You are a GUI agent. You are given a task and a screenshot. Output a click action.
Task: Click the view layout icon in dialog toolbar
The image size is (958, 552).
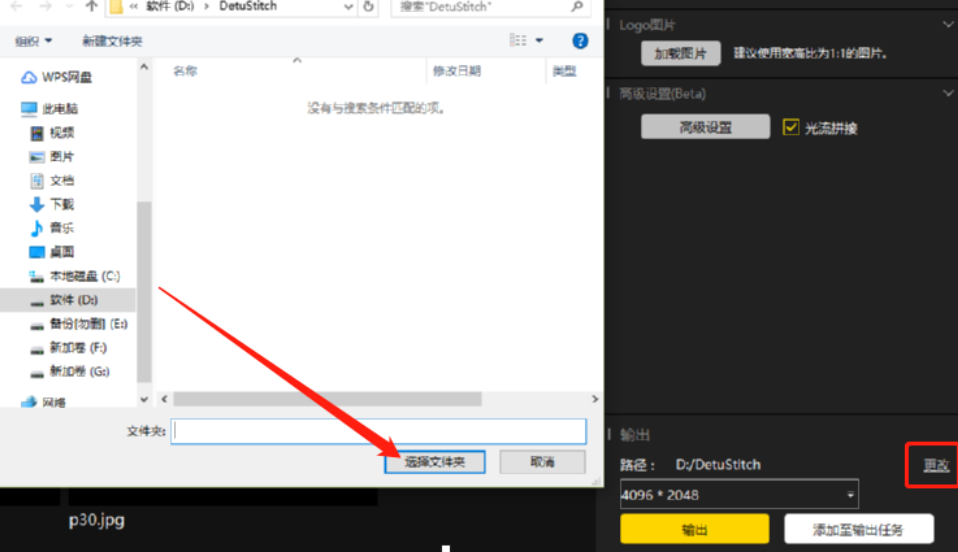(517, 40)
